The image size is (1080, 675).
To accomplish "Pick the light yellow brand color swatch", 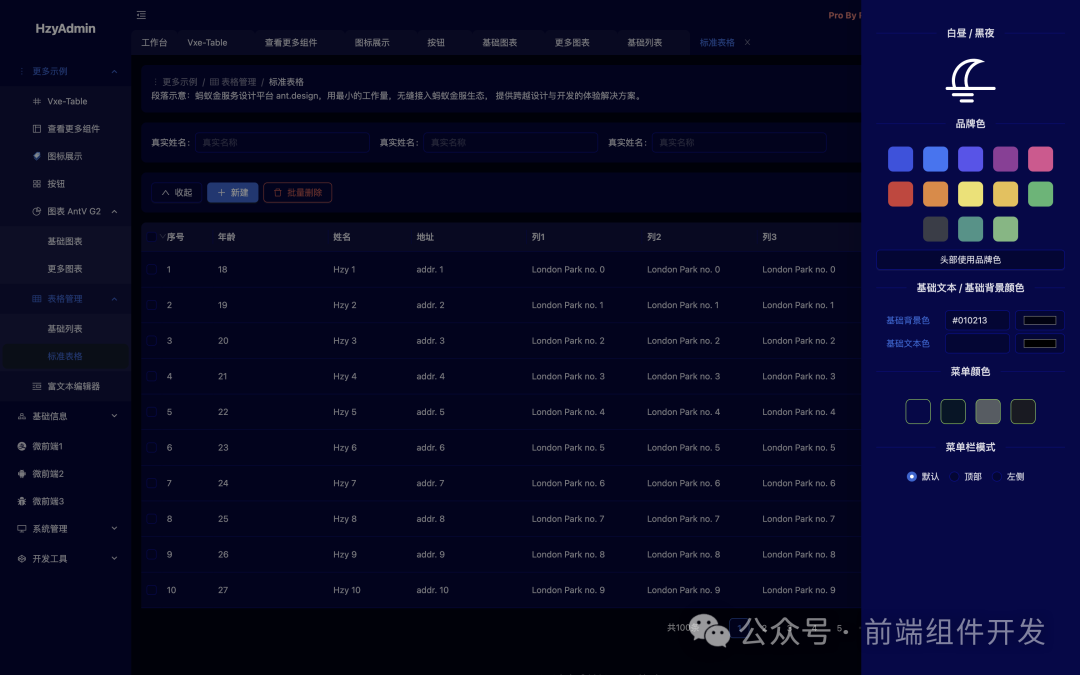I will tap(970, 194).
